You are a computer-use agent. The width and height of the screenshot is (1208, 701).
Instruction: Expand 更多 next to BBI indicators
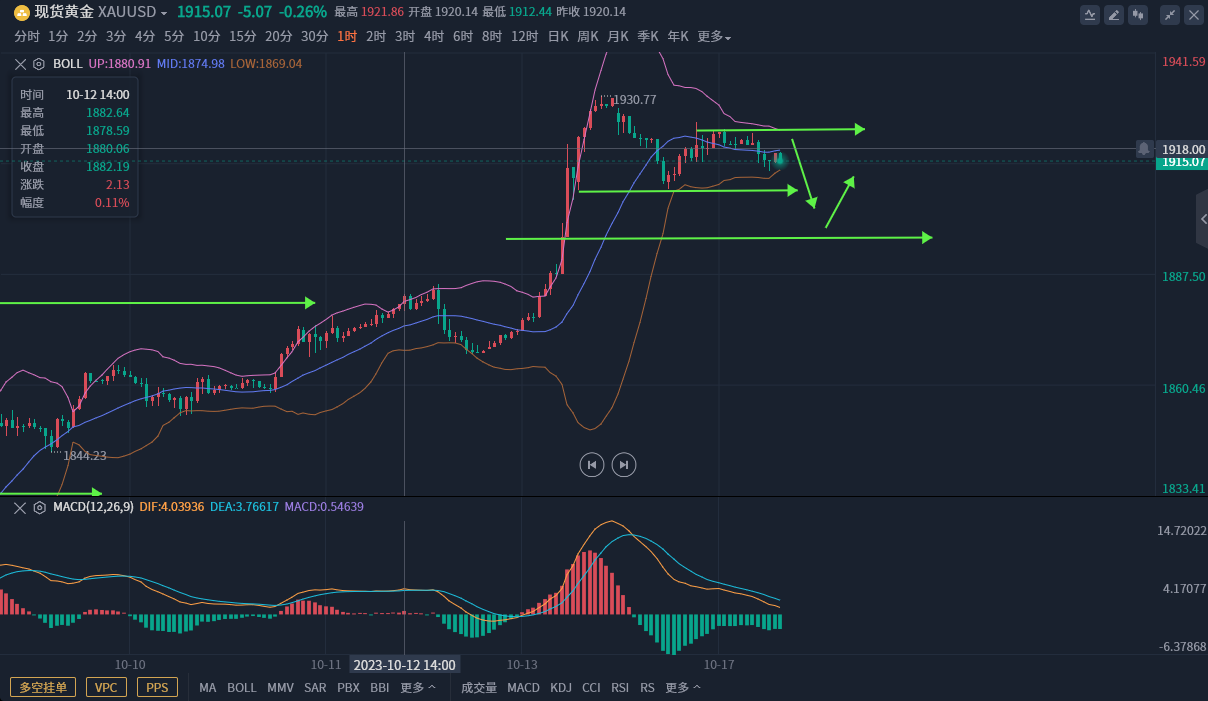(x=418, y=688)
